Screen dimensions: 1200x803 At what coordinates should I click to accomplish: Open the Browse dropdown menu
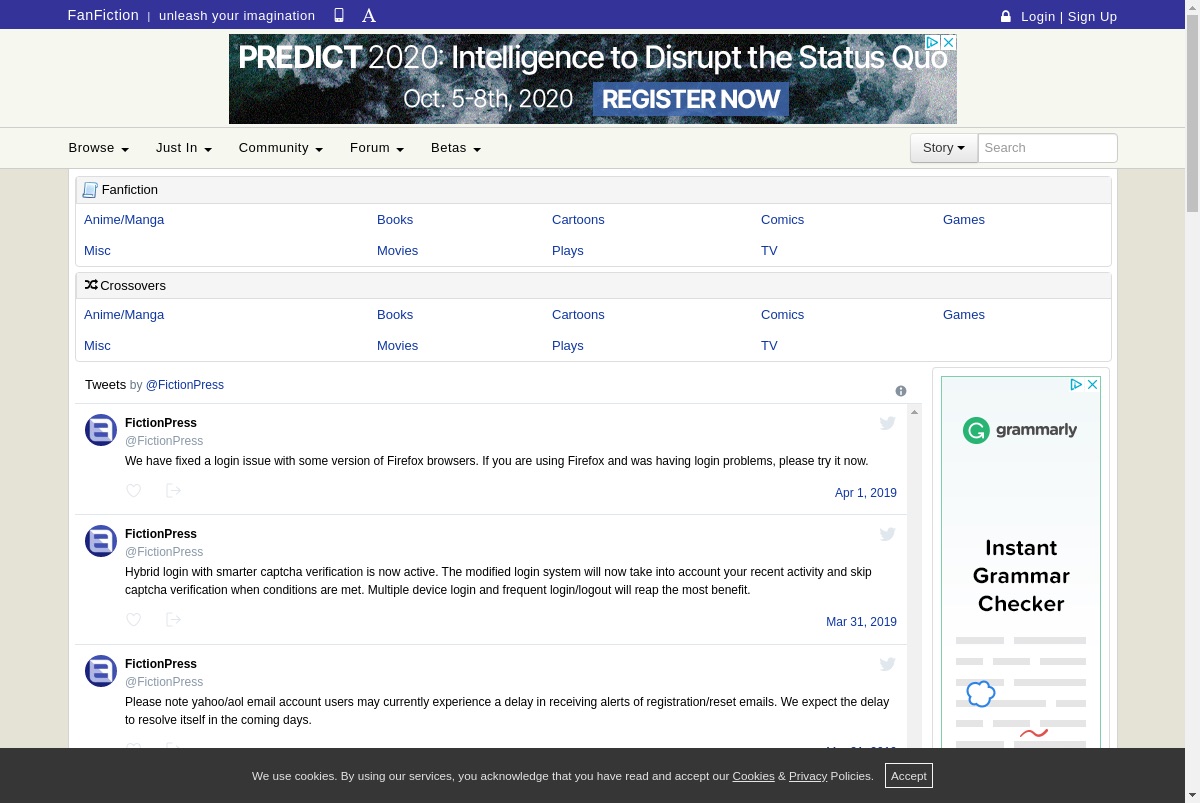99,148
